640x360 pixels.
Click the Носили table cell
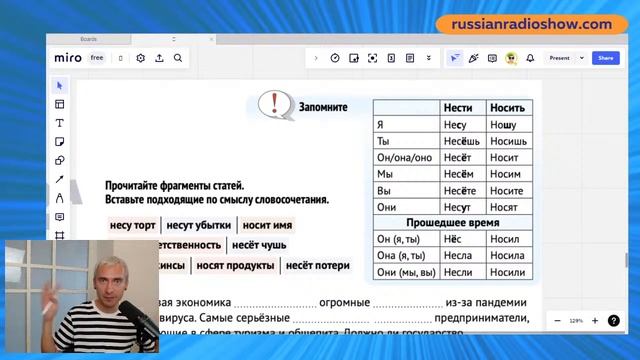coord(508,272)
